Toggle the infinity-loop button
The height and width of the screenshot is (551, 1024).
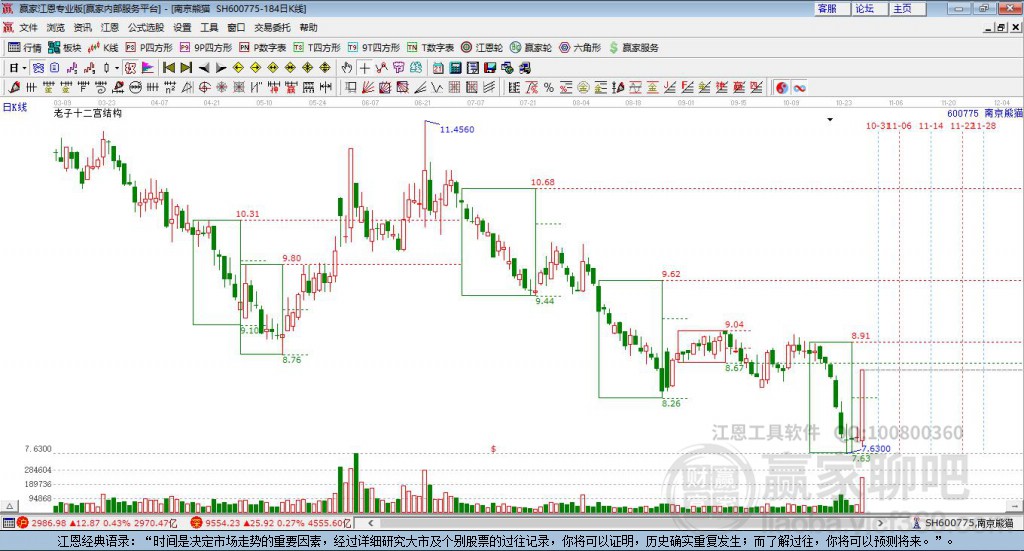point(799,87)
